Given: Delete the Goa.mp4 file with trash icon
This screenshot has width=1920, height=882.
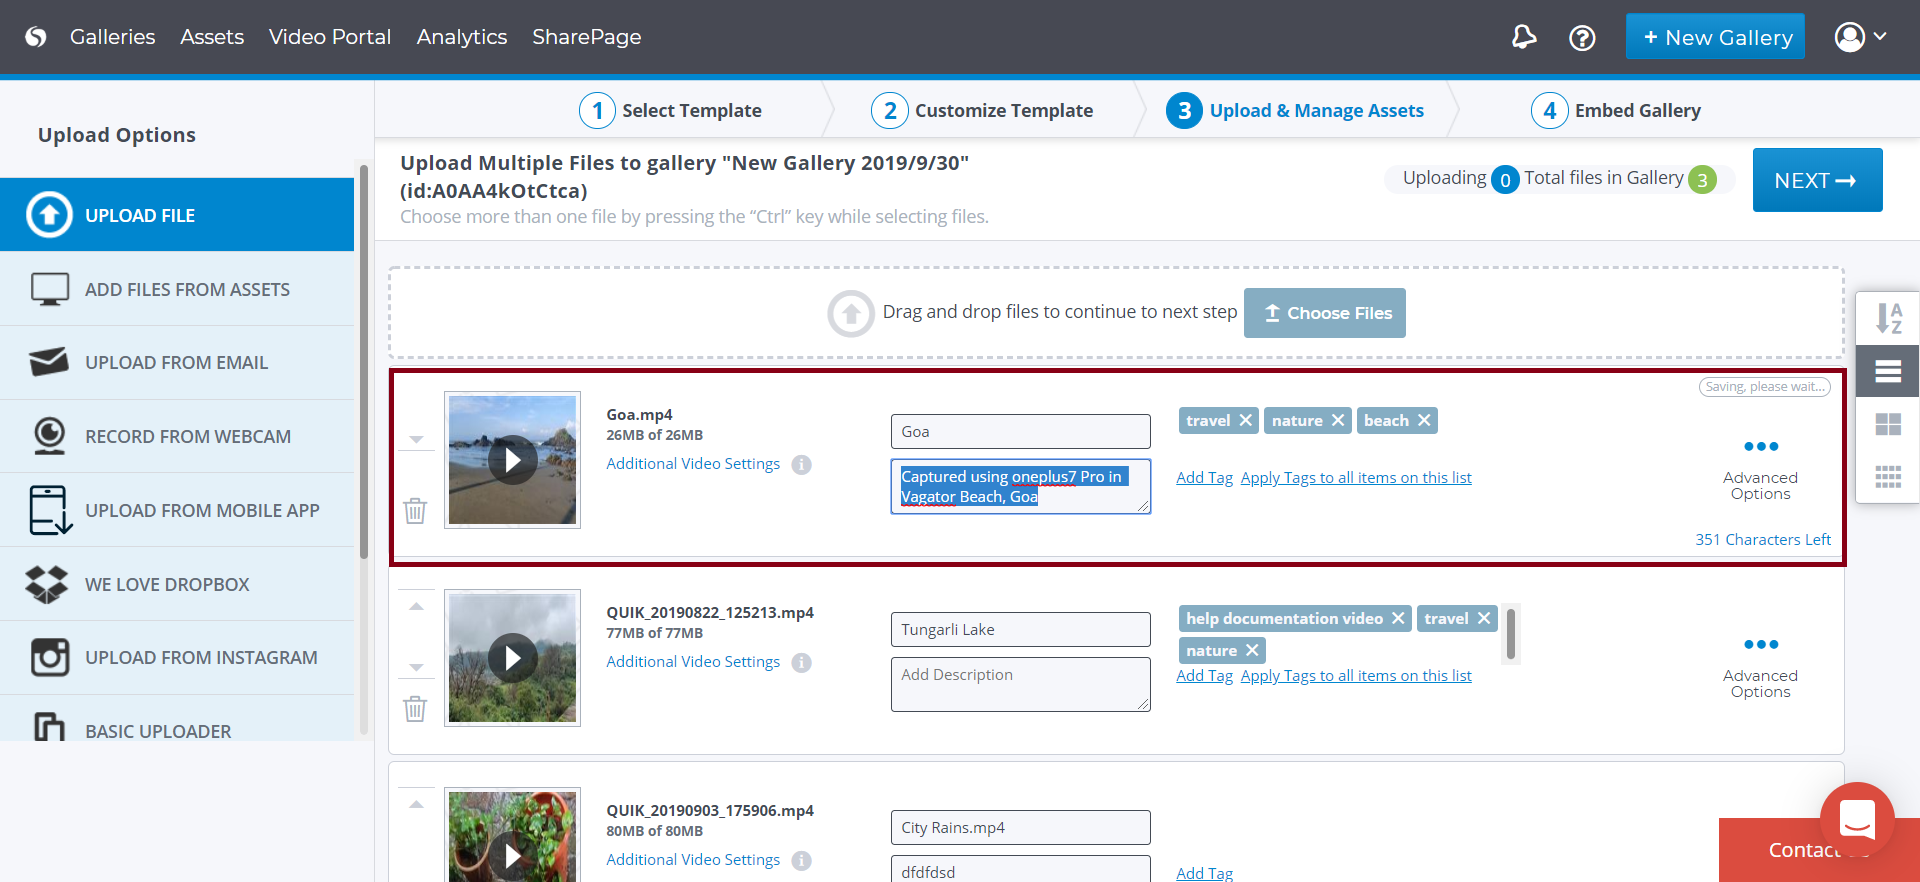Looking at the screenshot, I should point(415,511).
